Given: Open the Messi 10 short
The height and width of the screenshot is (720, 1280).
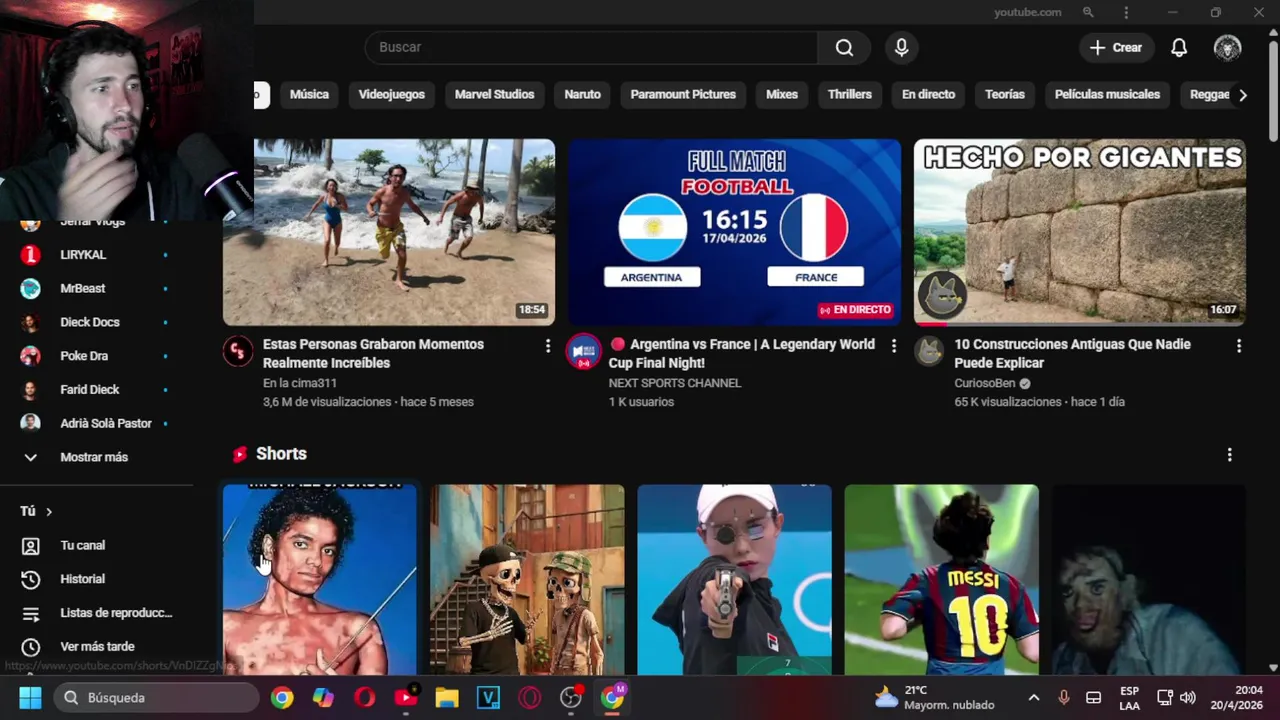Looking at the screenshot, I should point(942,580).
